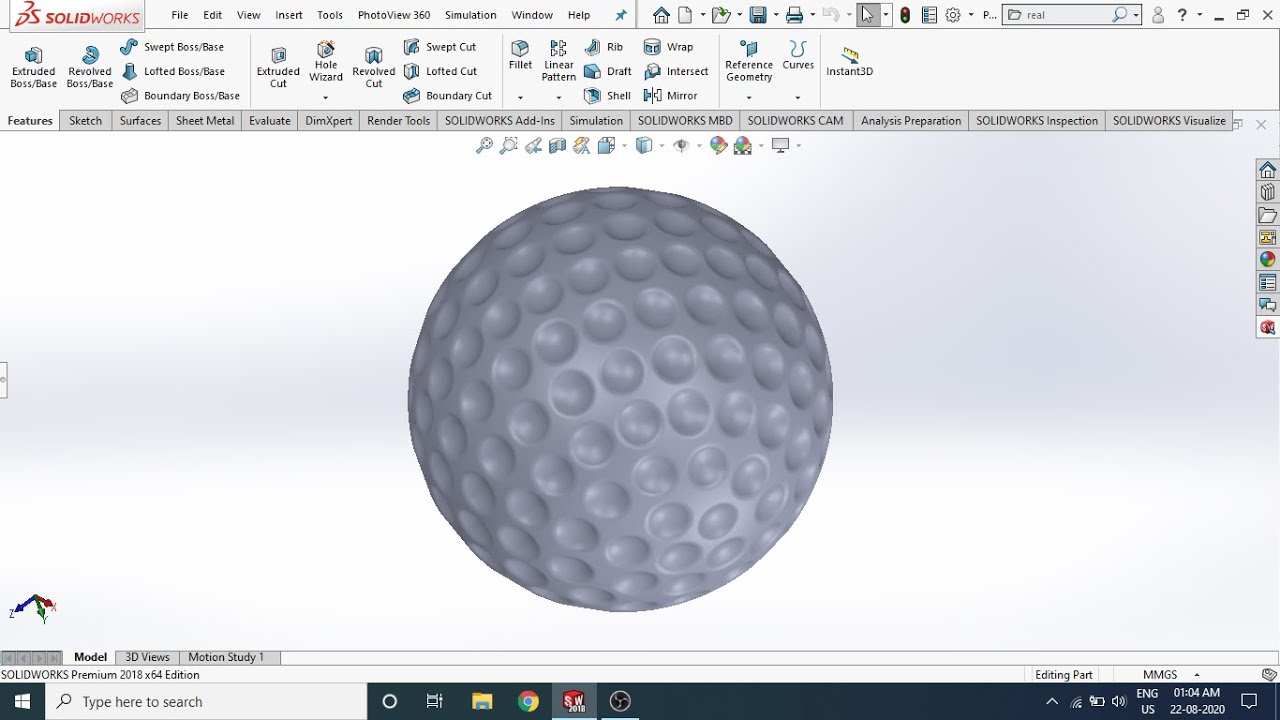Select the Mirror feature
The width and height of the screenshot is (1280, 720).
[x=671, y=96]
